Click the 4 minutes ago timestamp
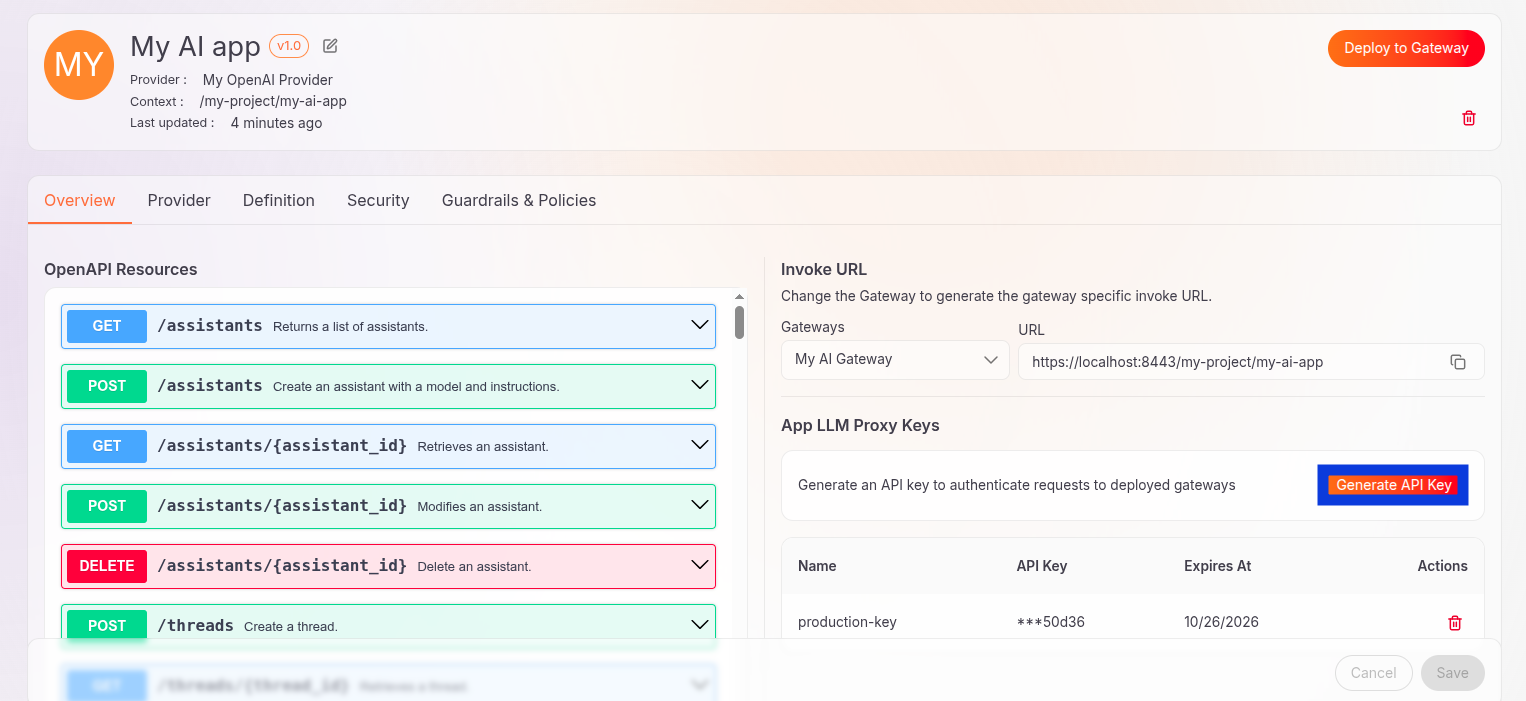 click(x=276, y=123)
